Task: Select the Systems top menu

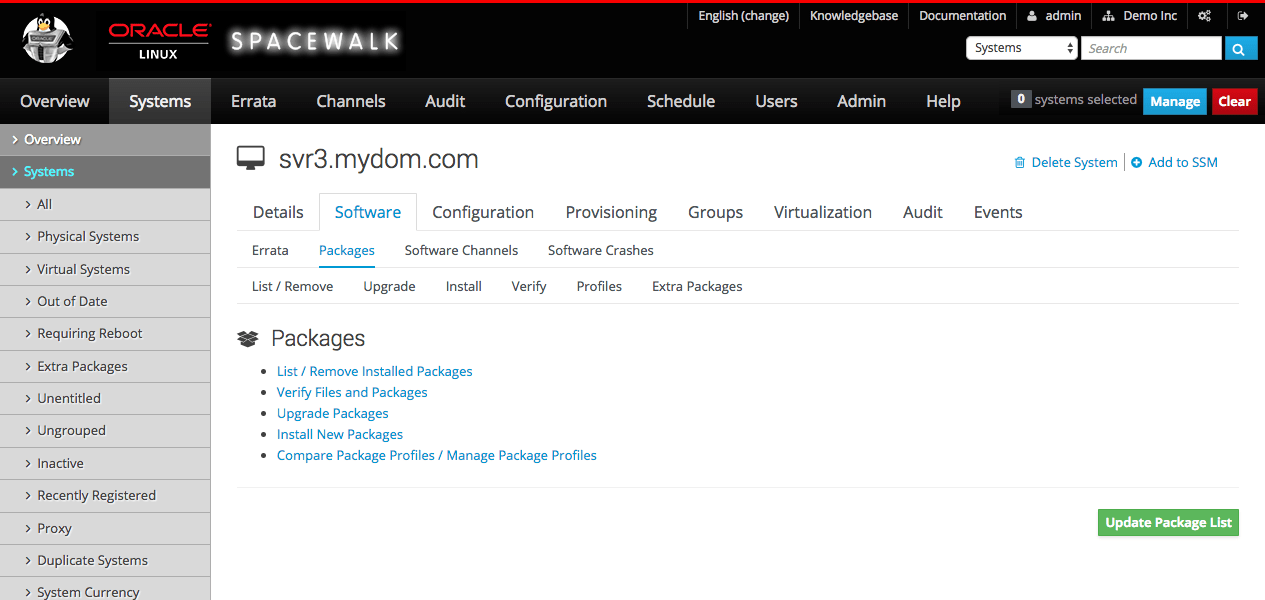Action: pos(160,101)
